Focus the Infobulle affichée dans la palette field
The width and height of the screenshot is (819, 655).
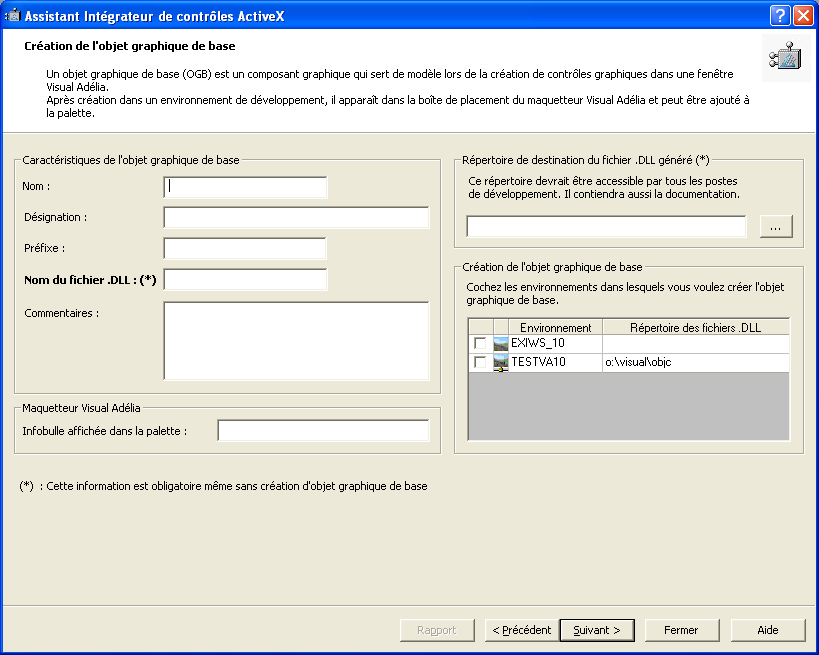(x=323, y=431)
